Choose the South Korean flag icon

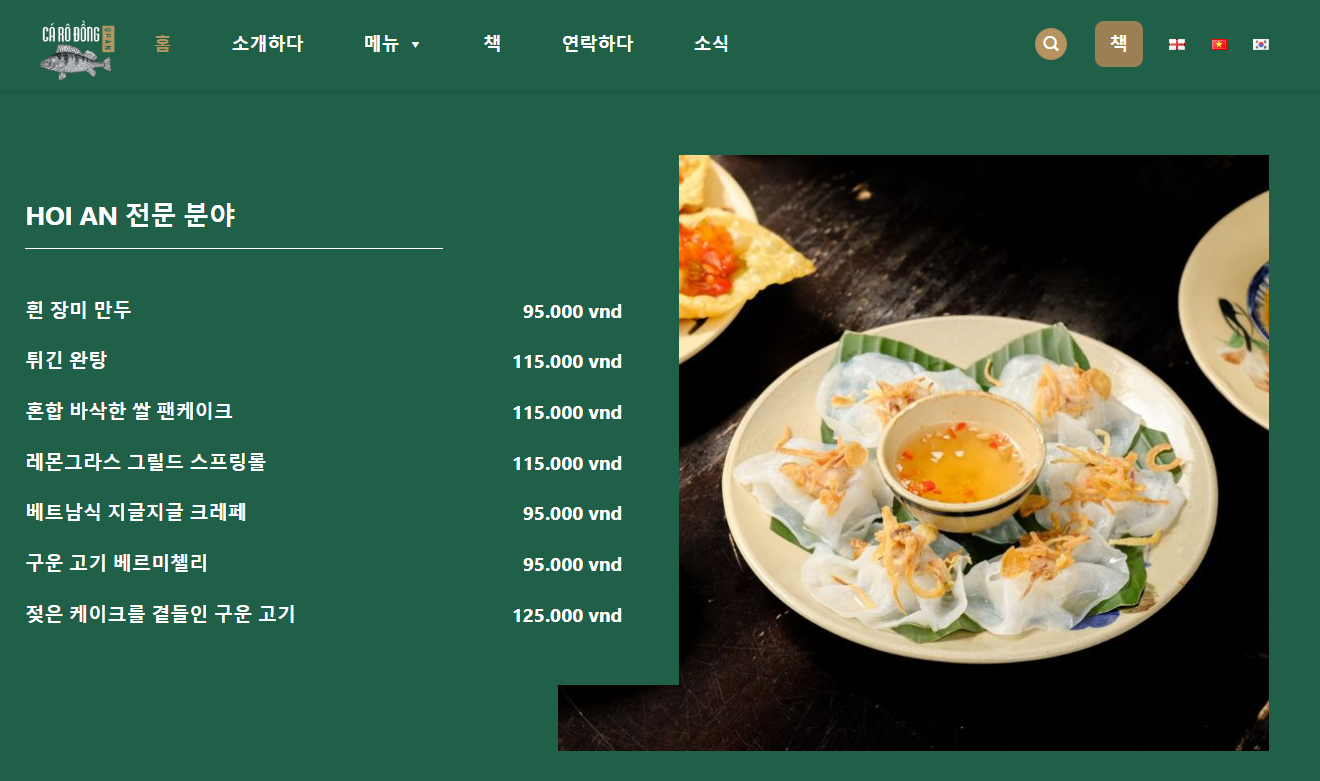pos(1261,44)
